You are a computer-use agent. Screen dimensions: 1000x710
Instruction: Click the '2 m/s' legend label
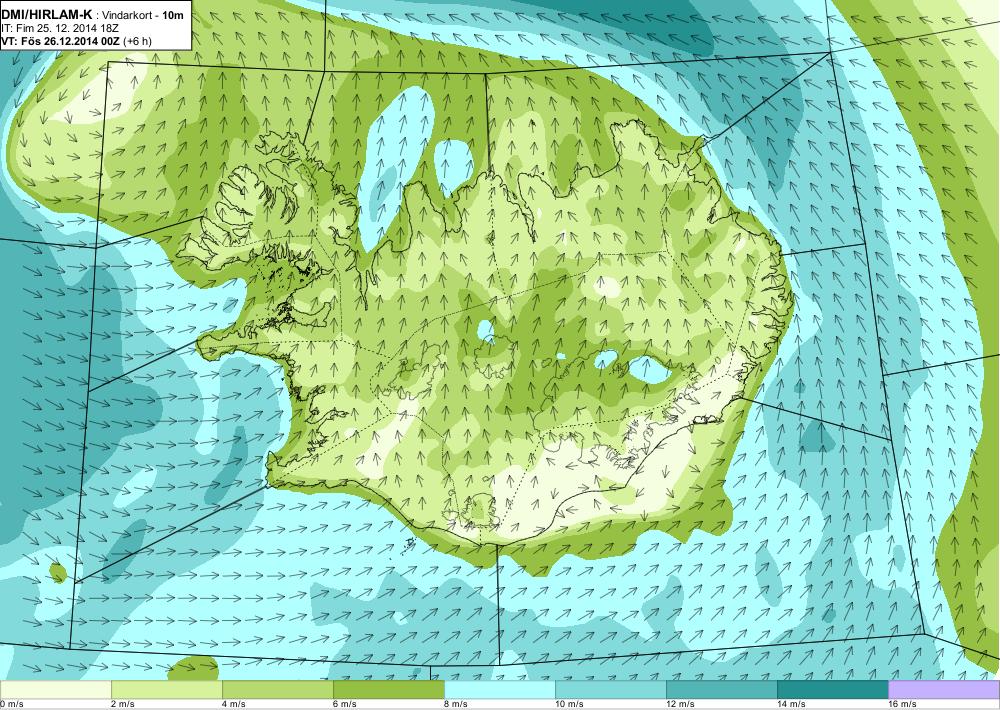click(123, 704)
